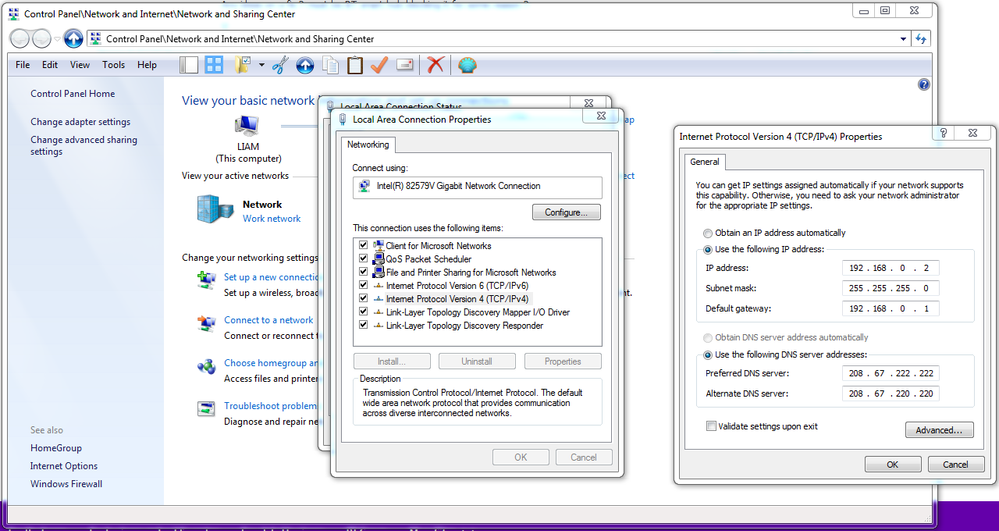
Task: Uncheck Client for Microsoft Networks
Action: [363, 245]
